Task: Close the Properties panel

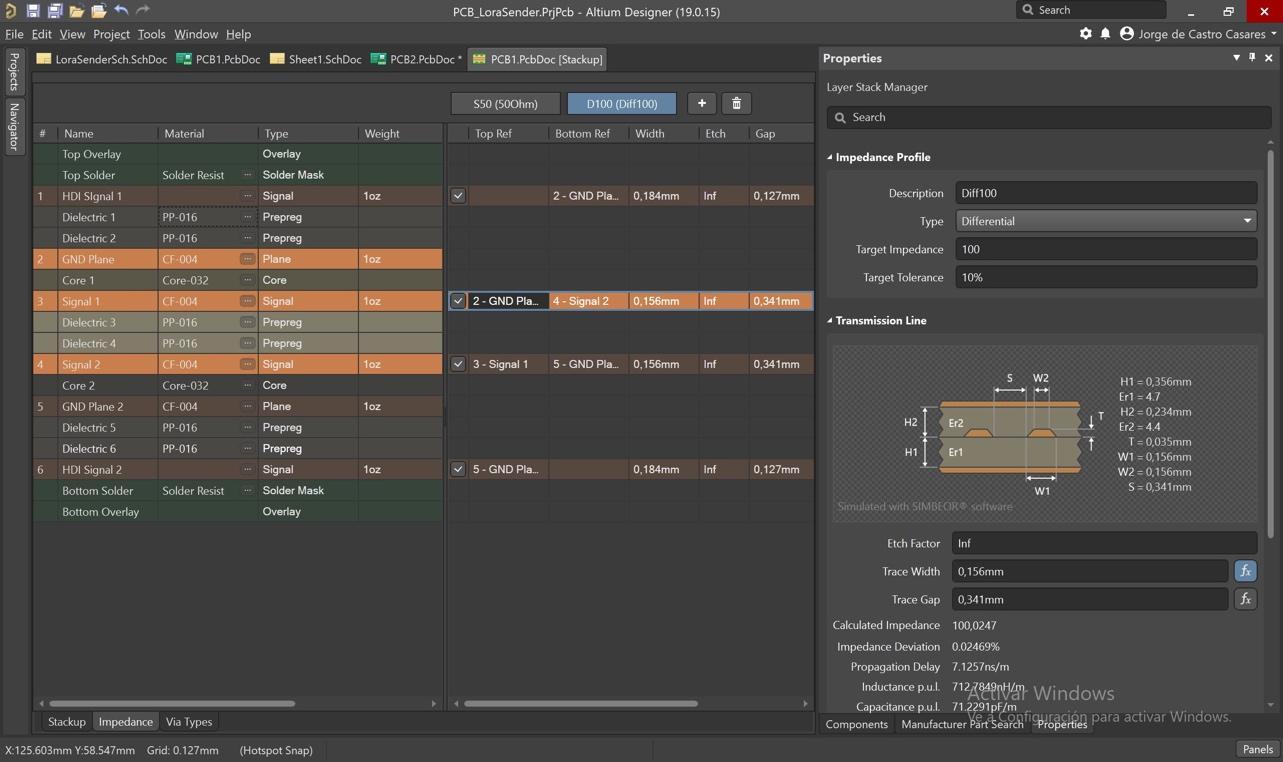Action: pyautogui.click(x=1269, y=58)
